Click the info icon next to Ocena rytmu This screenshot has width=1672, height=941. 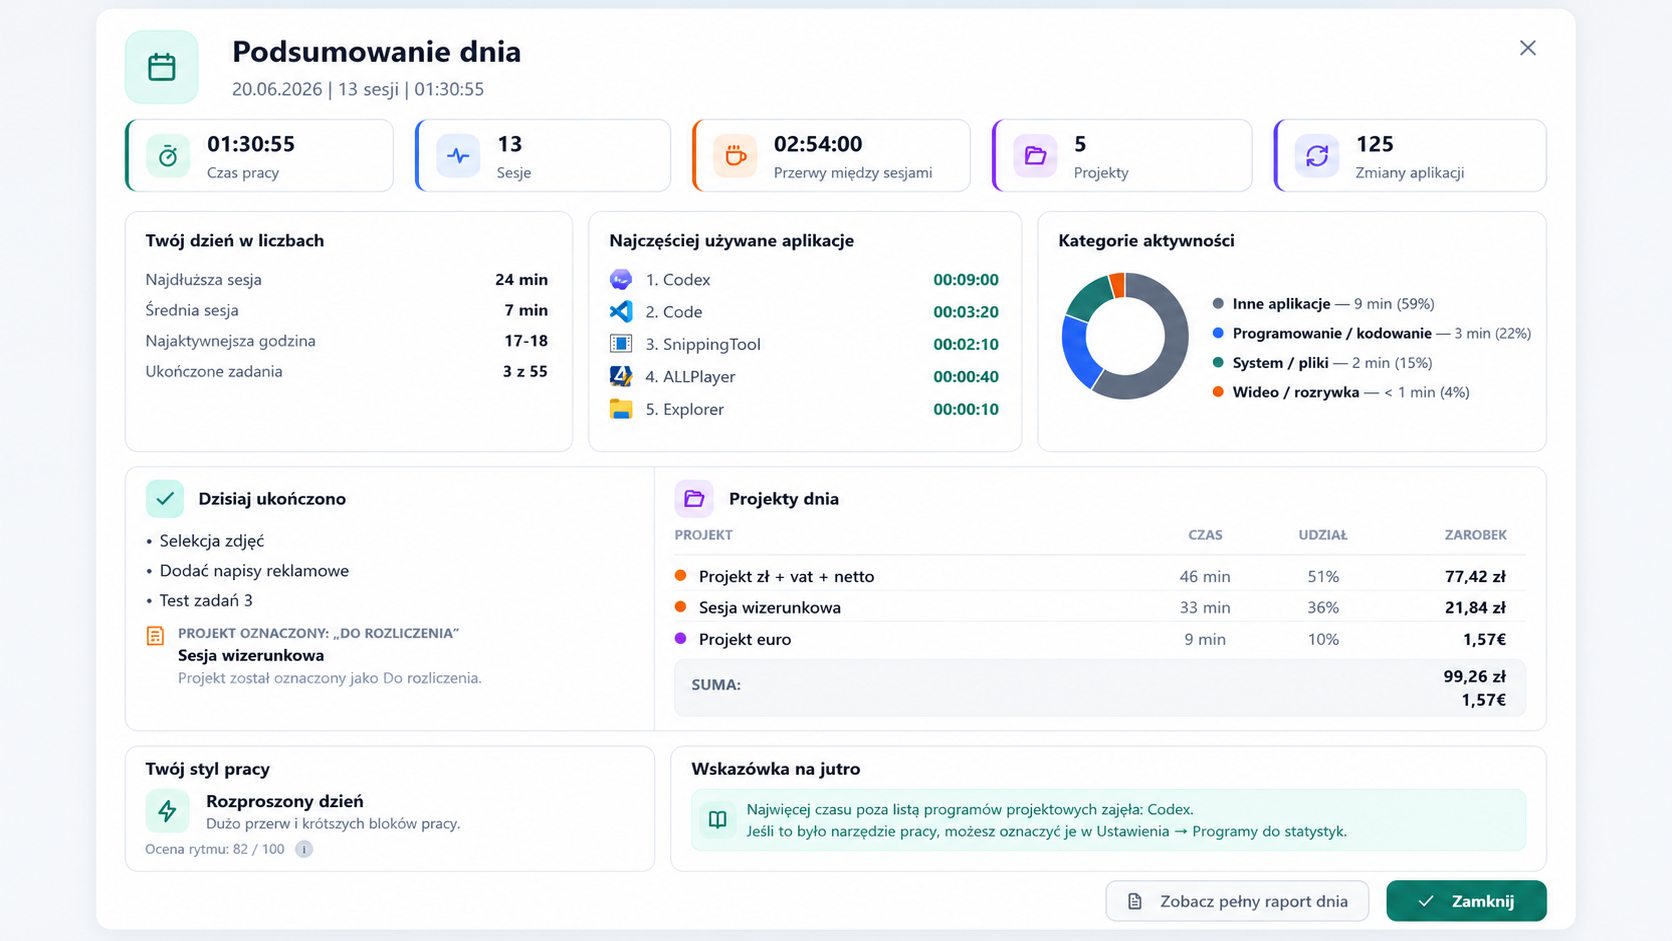(x=304, y=849)
